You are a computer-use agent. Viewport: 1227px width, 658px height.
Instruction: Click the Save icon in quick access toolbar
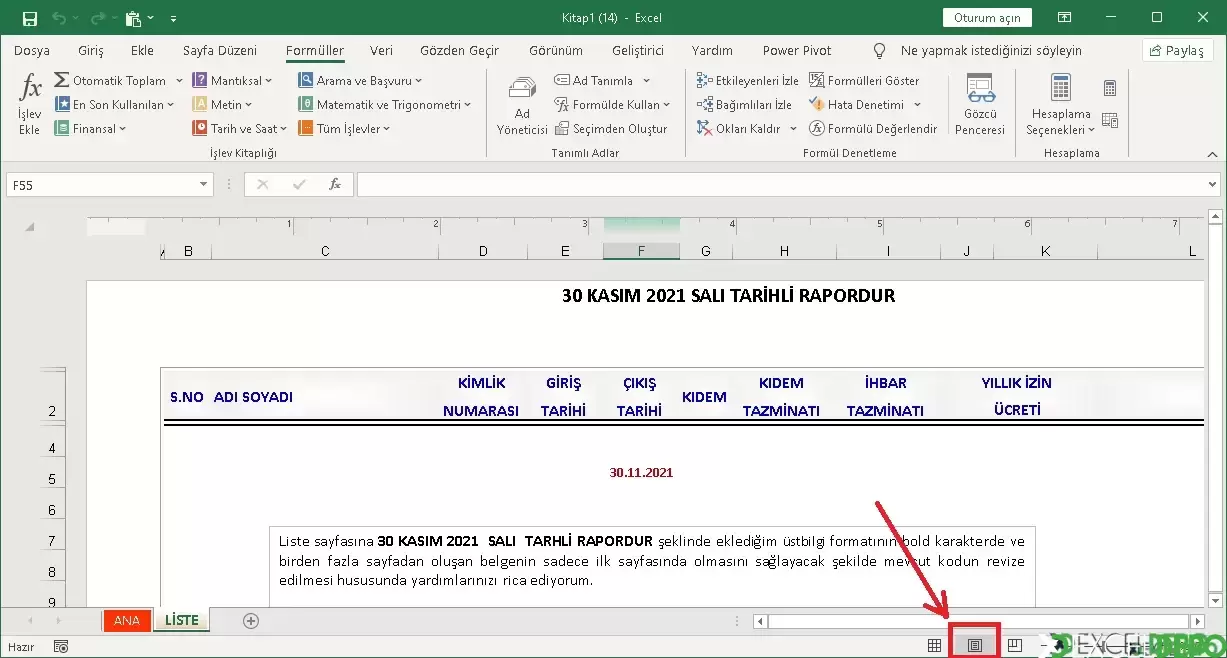(x=29, y=18)
